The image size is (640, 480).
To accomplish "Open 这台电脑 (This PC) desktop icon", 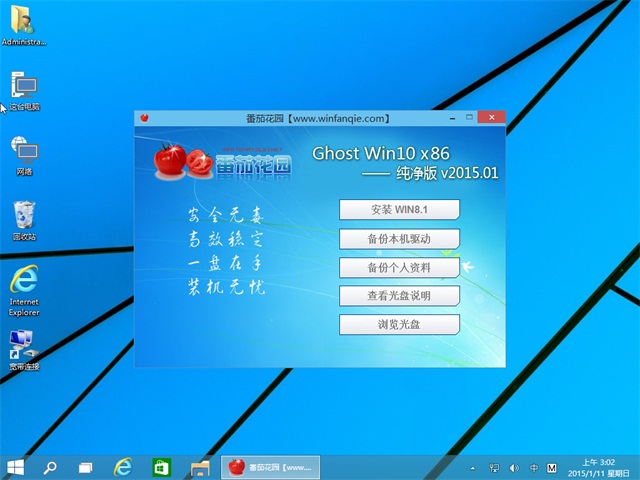I will pyautogui.click(x=24, y=88).
